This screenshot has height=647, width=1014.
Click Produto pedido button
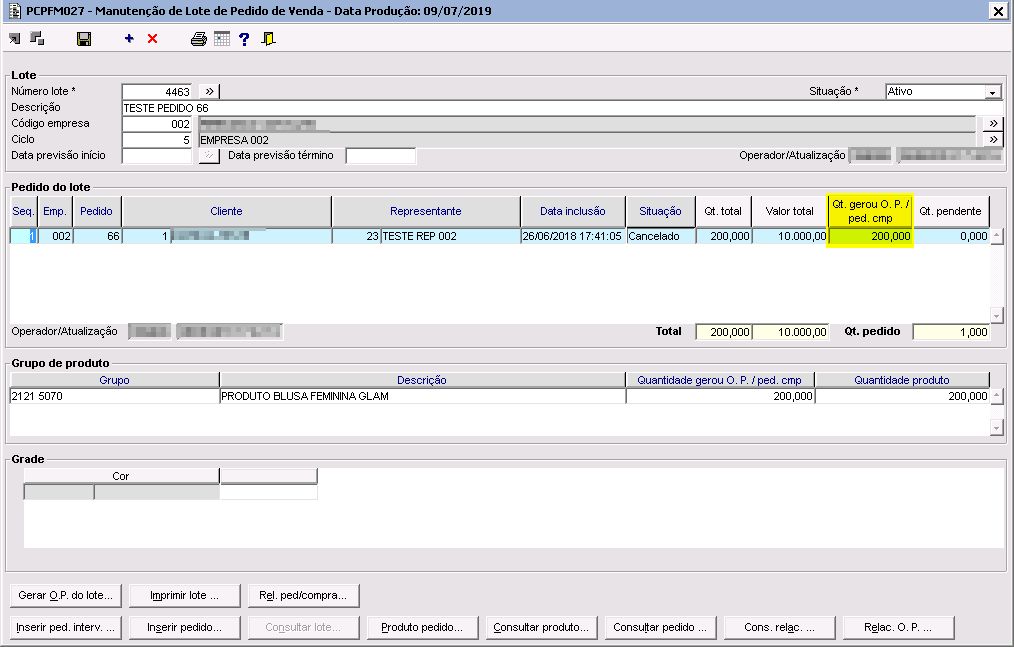click(422, 627)
